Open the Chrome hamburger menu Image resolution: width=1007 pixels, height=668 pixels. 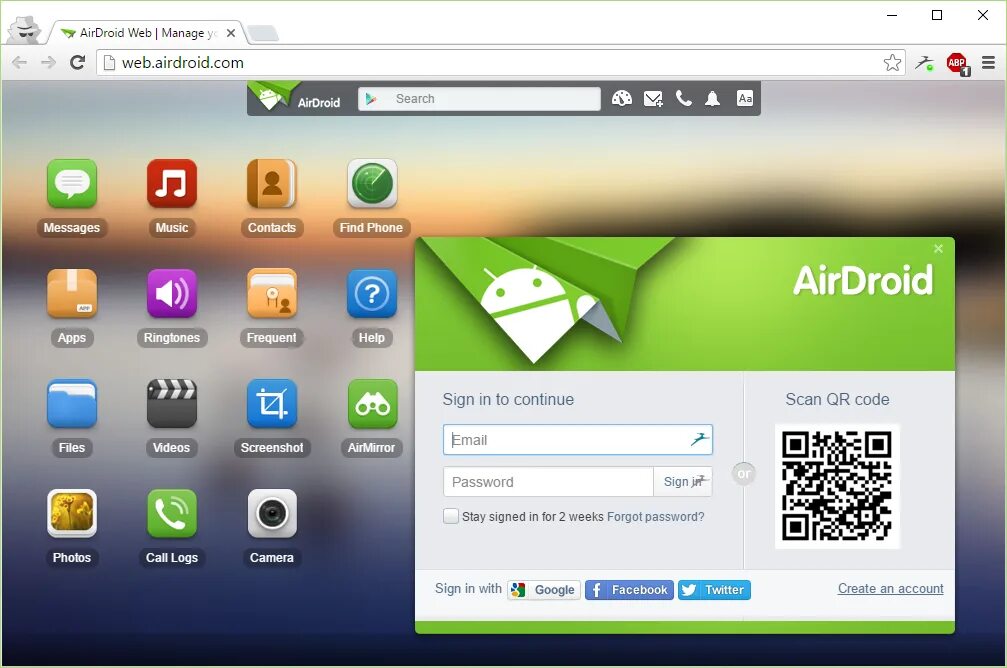coord(988,62)
